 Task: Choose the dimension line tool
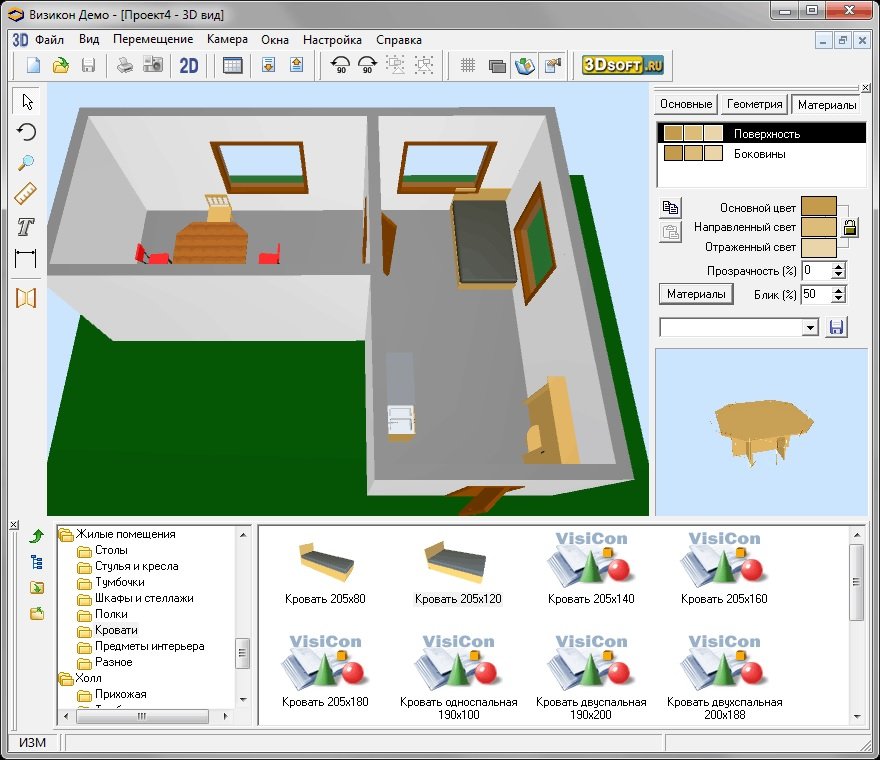[27, 259]
